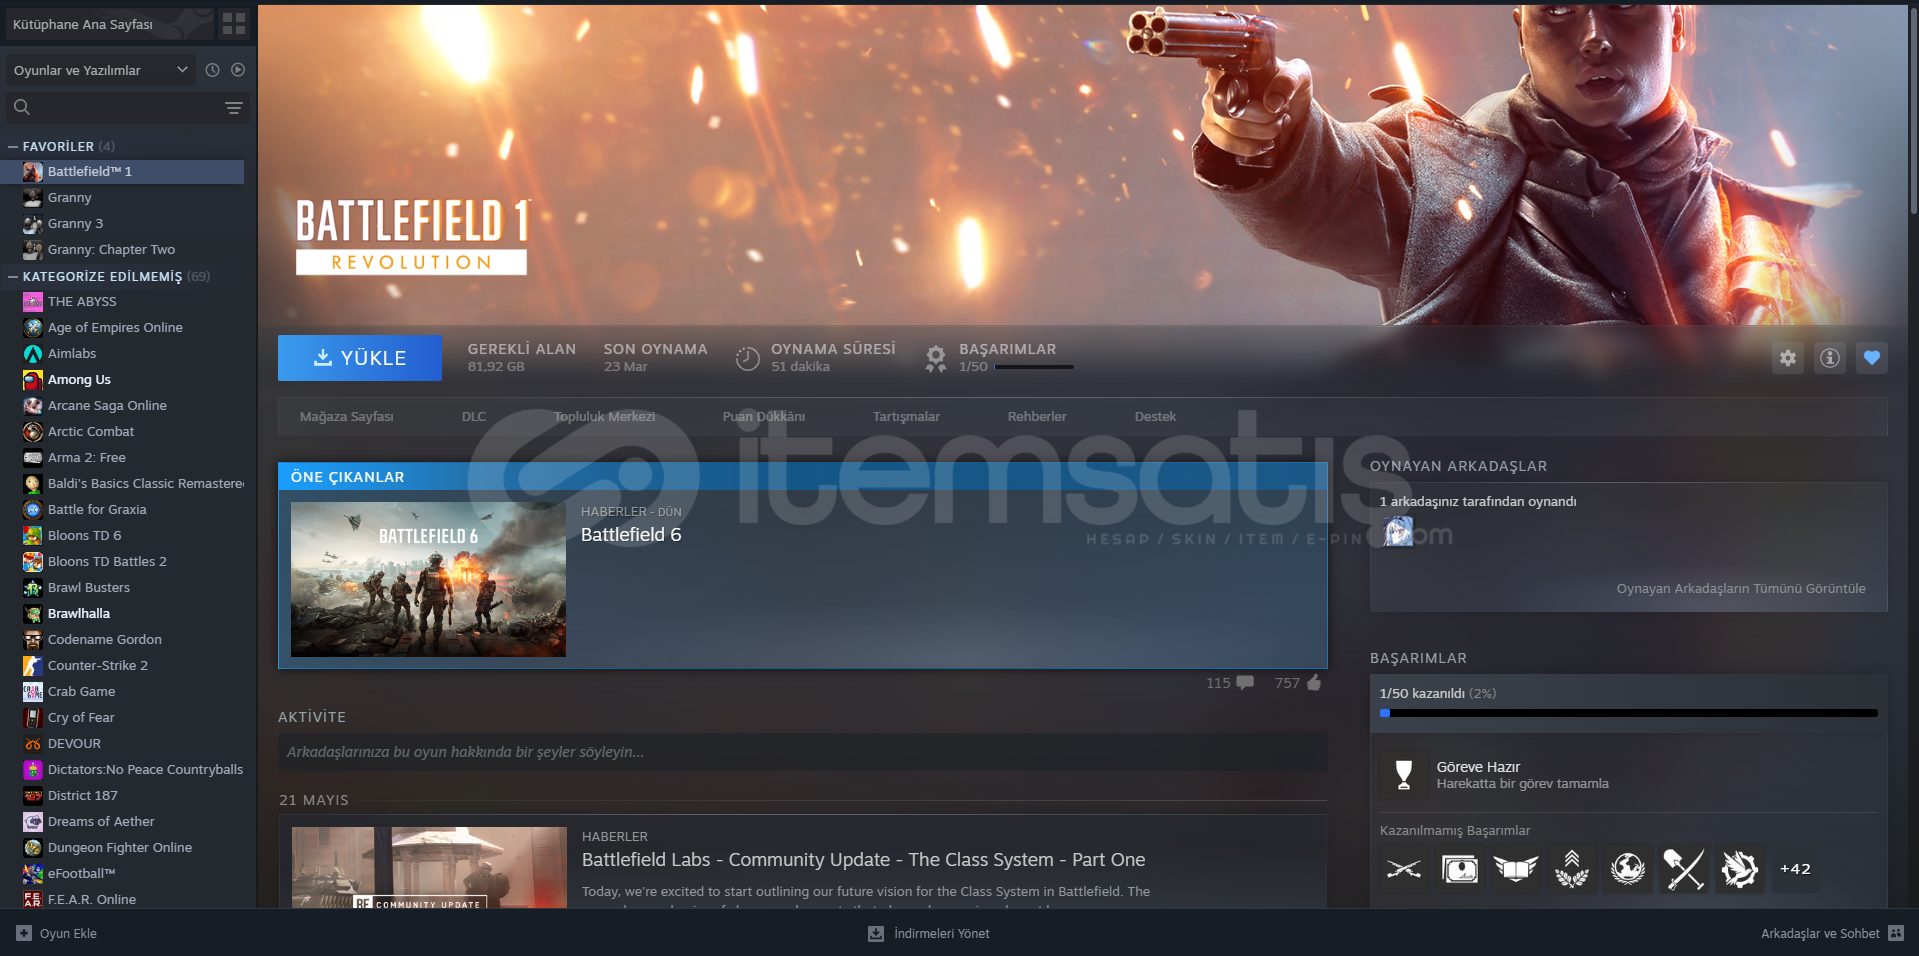Open advanced filter options icon

tap(234, 108)
